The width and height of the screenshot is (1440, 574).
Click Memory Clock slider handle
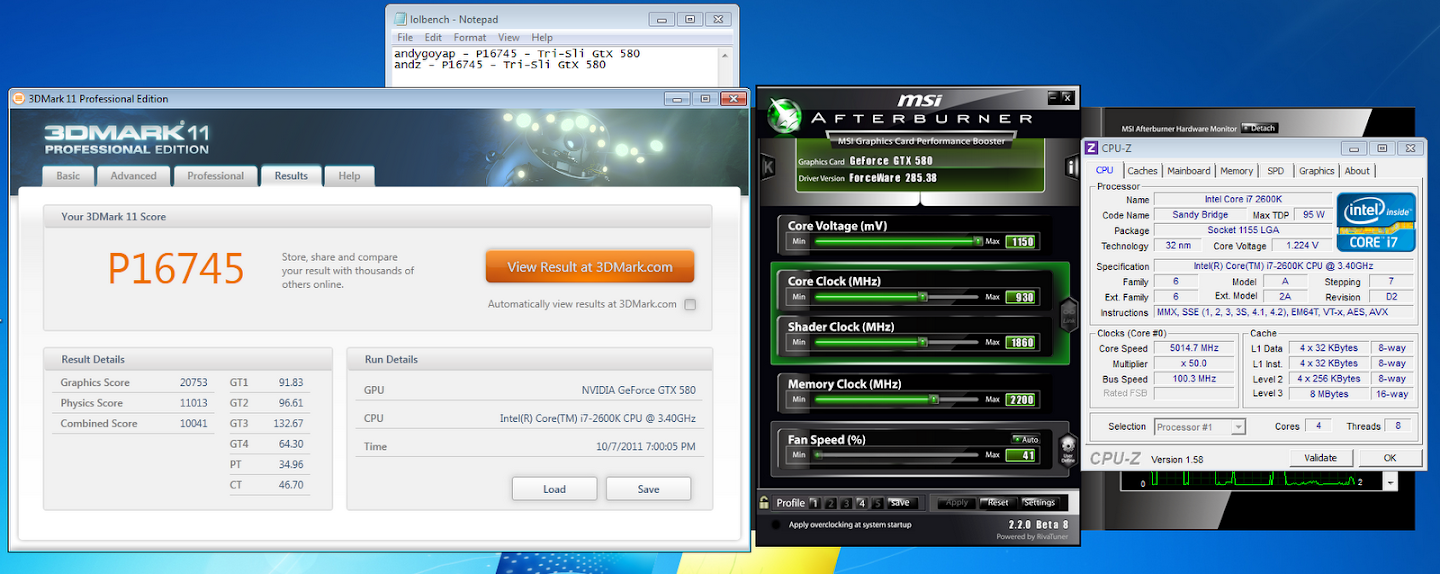tap(933, 399)
